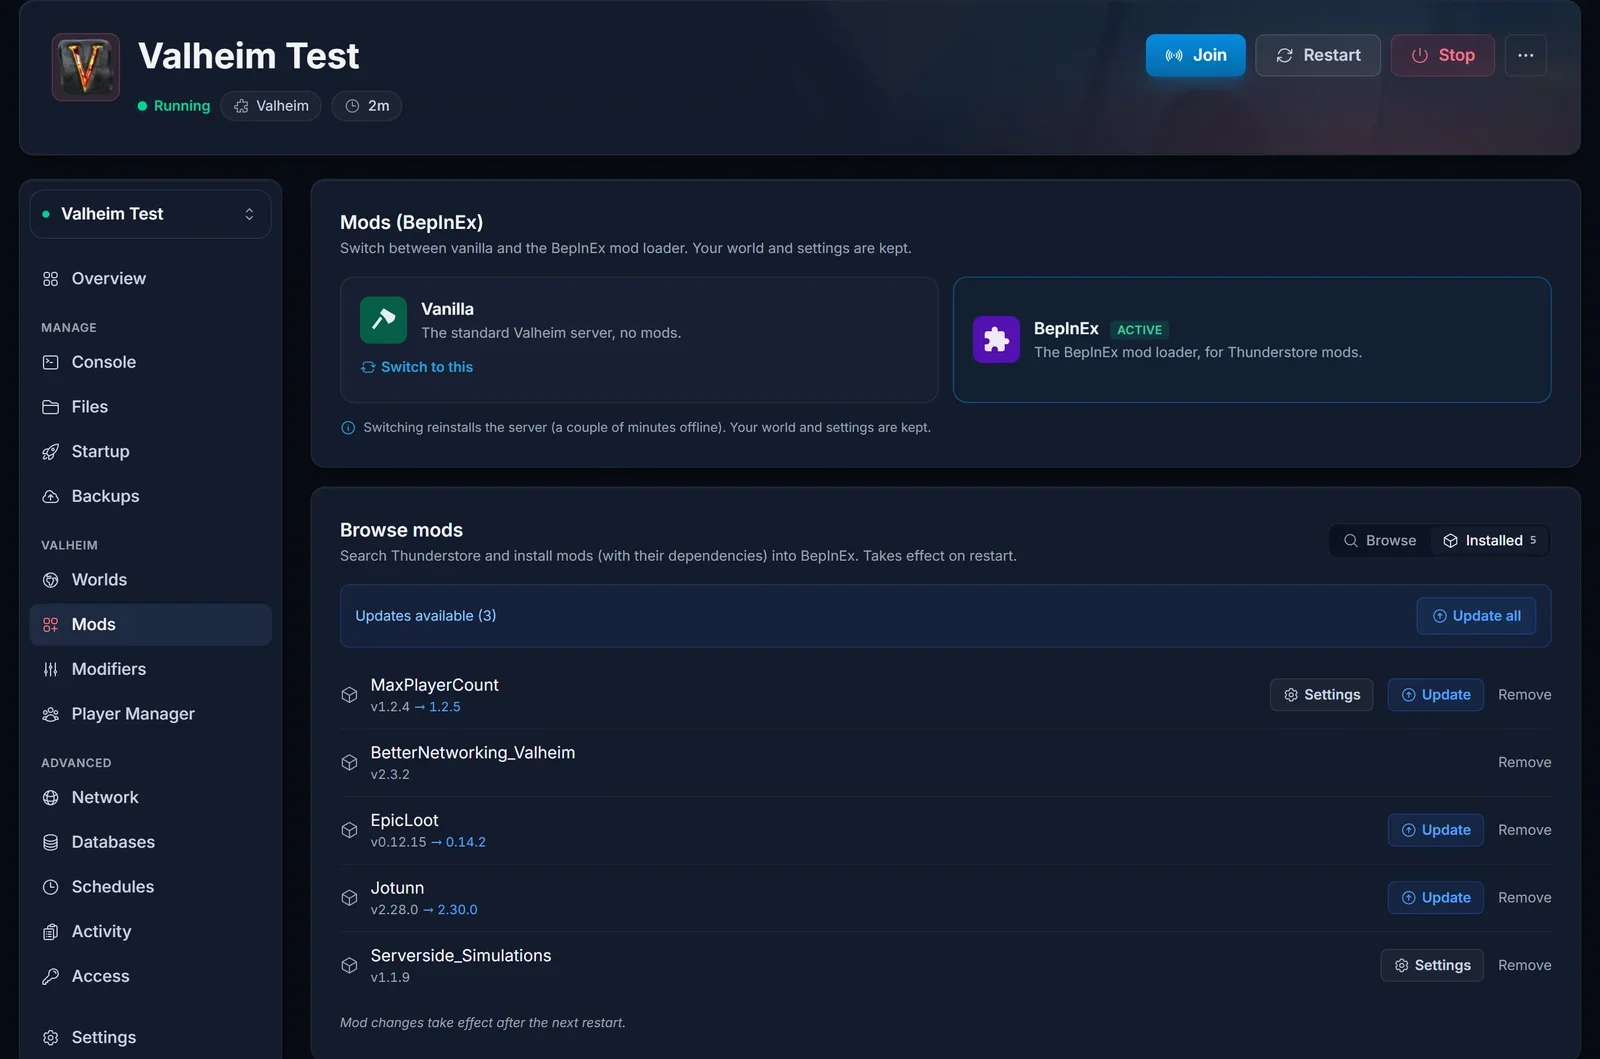This screenshot has width=1600, height=1059.
Task: Click the EpicLoot package icon
Action: (349, 830)
